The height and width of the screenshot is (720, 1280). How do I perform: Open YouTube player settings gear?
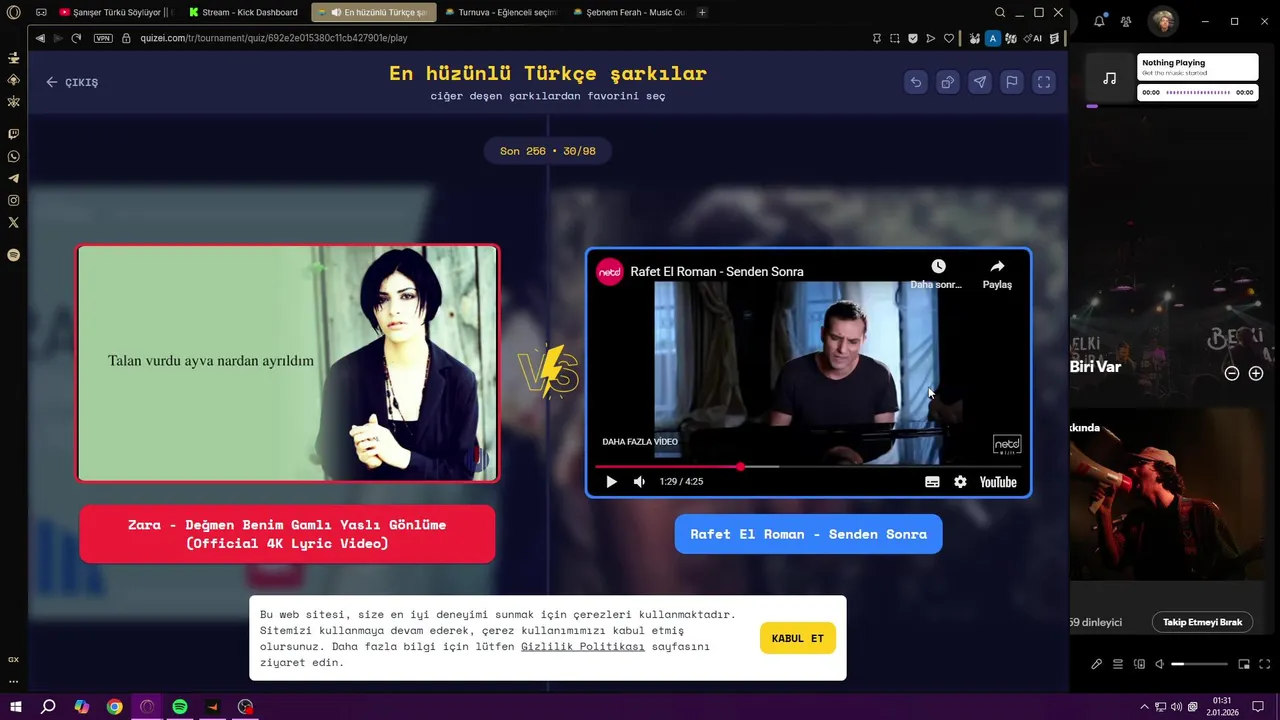(960, 482)
